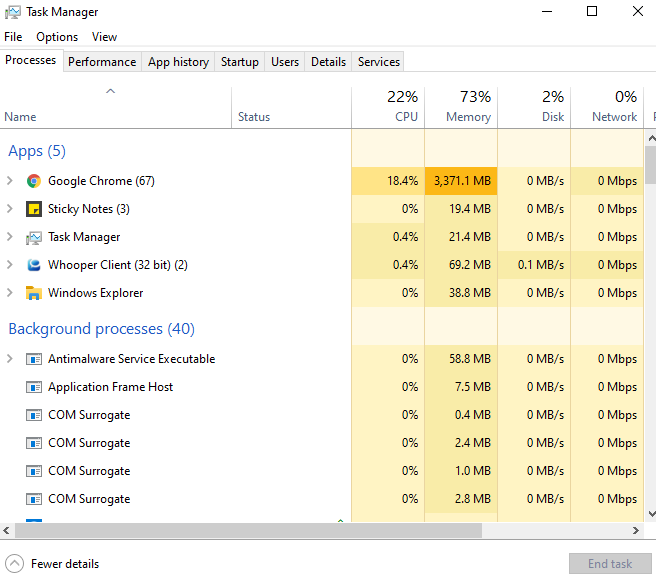Viewport: 656px width, 582px height.
Task: Click the vertical scrollbar thumb
Action: coord(651,165)
